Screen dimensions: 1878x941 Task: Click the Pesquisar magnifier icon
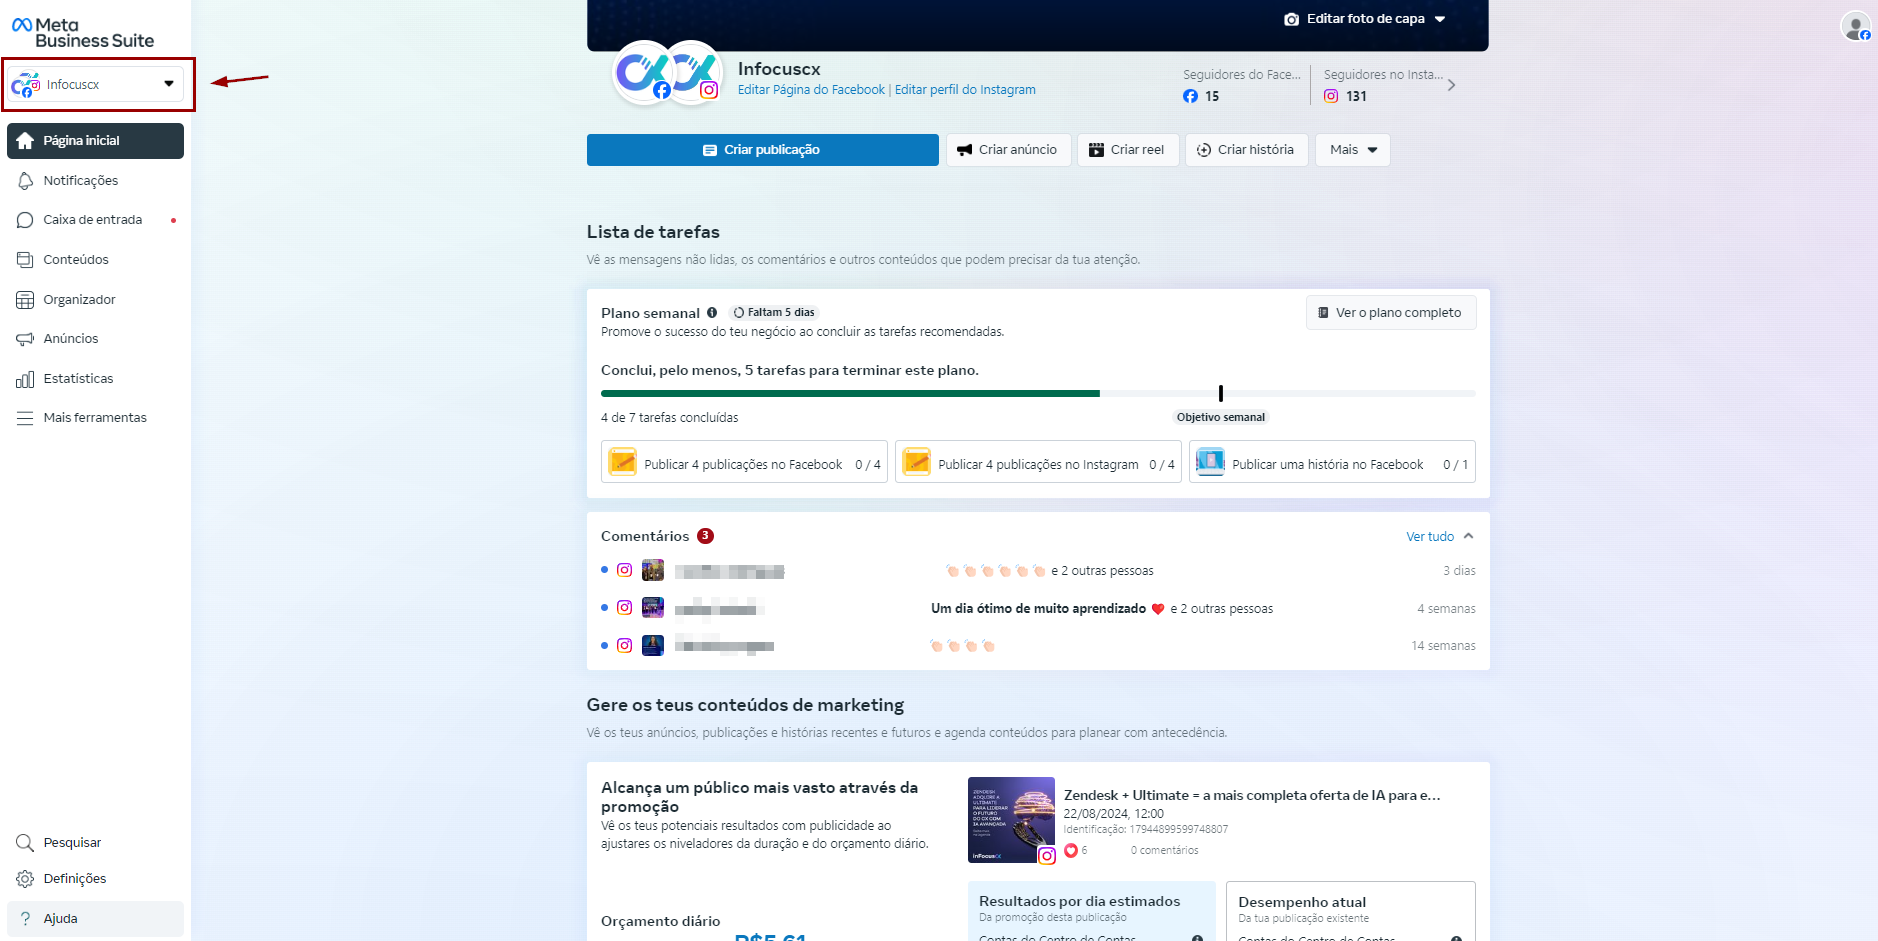coord(25,843)
